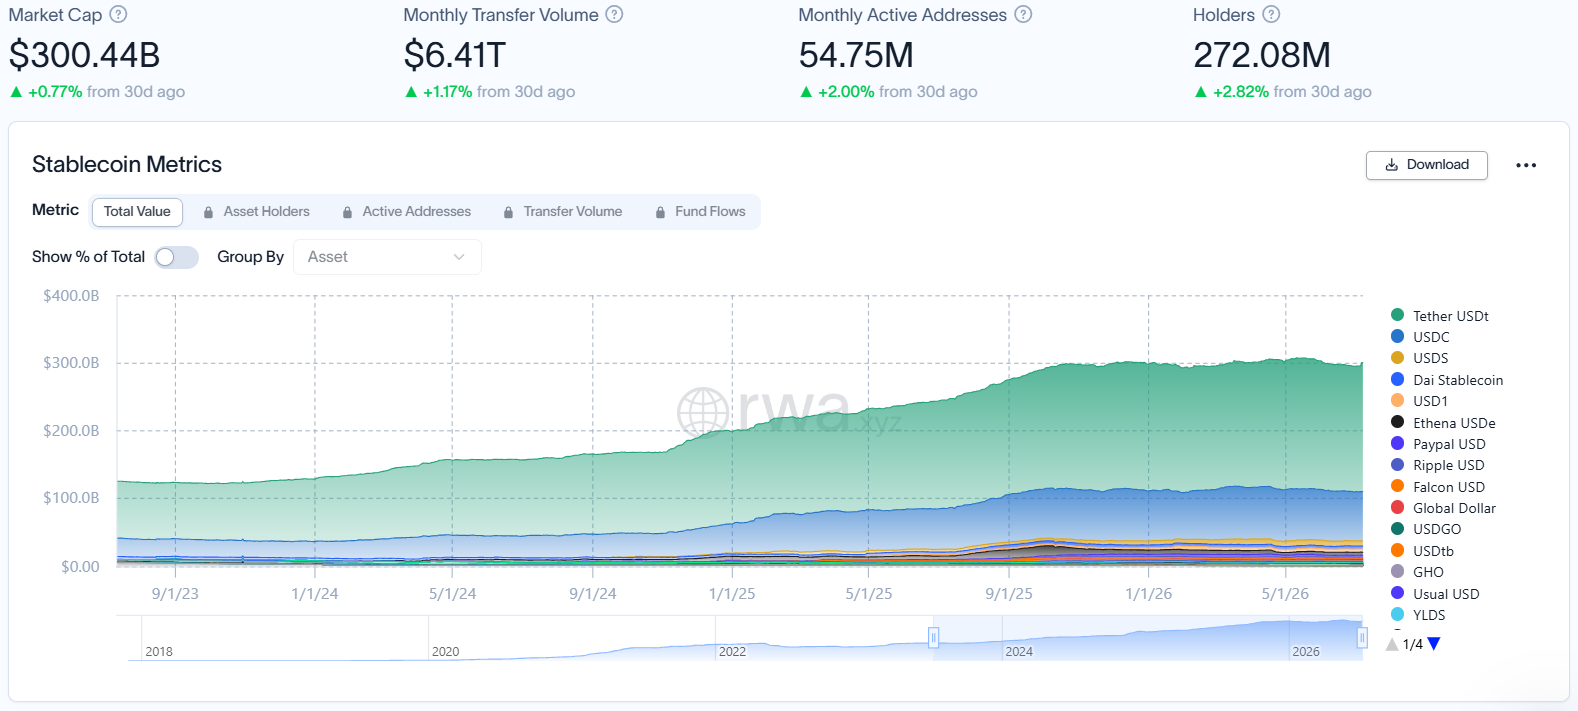Open the three-dot more options menu
1578x711 pixels.
pos(1526,165)
